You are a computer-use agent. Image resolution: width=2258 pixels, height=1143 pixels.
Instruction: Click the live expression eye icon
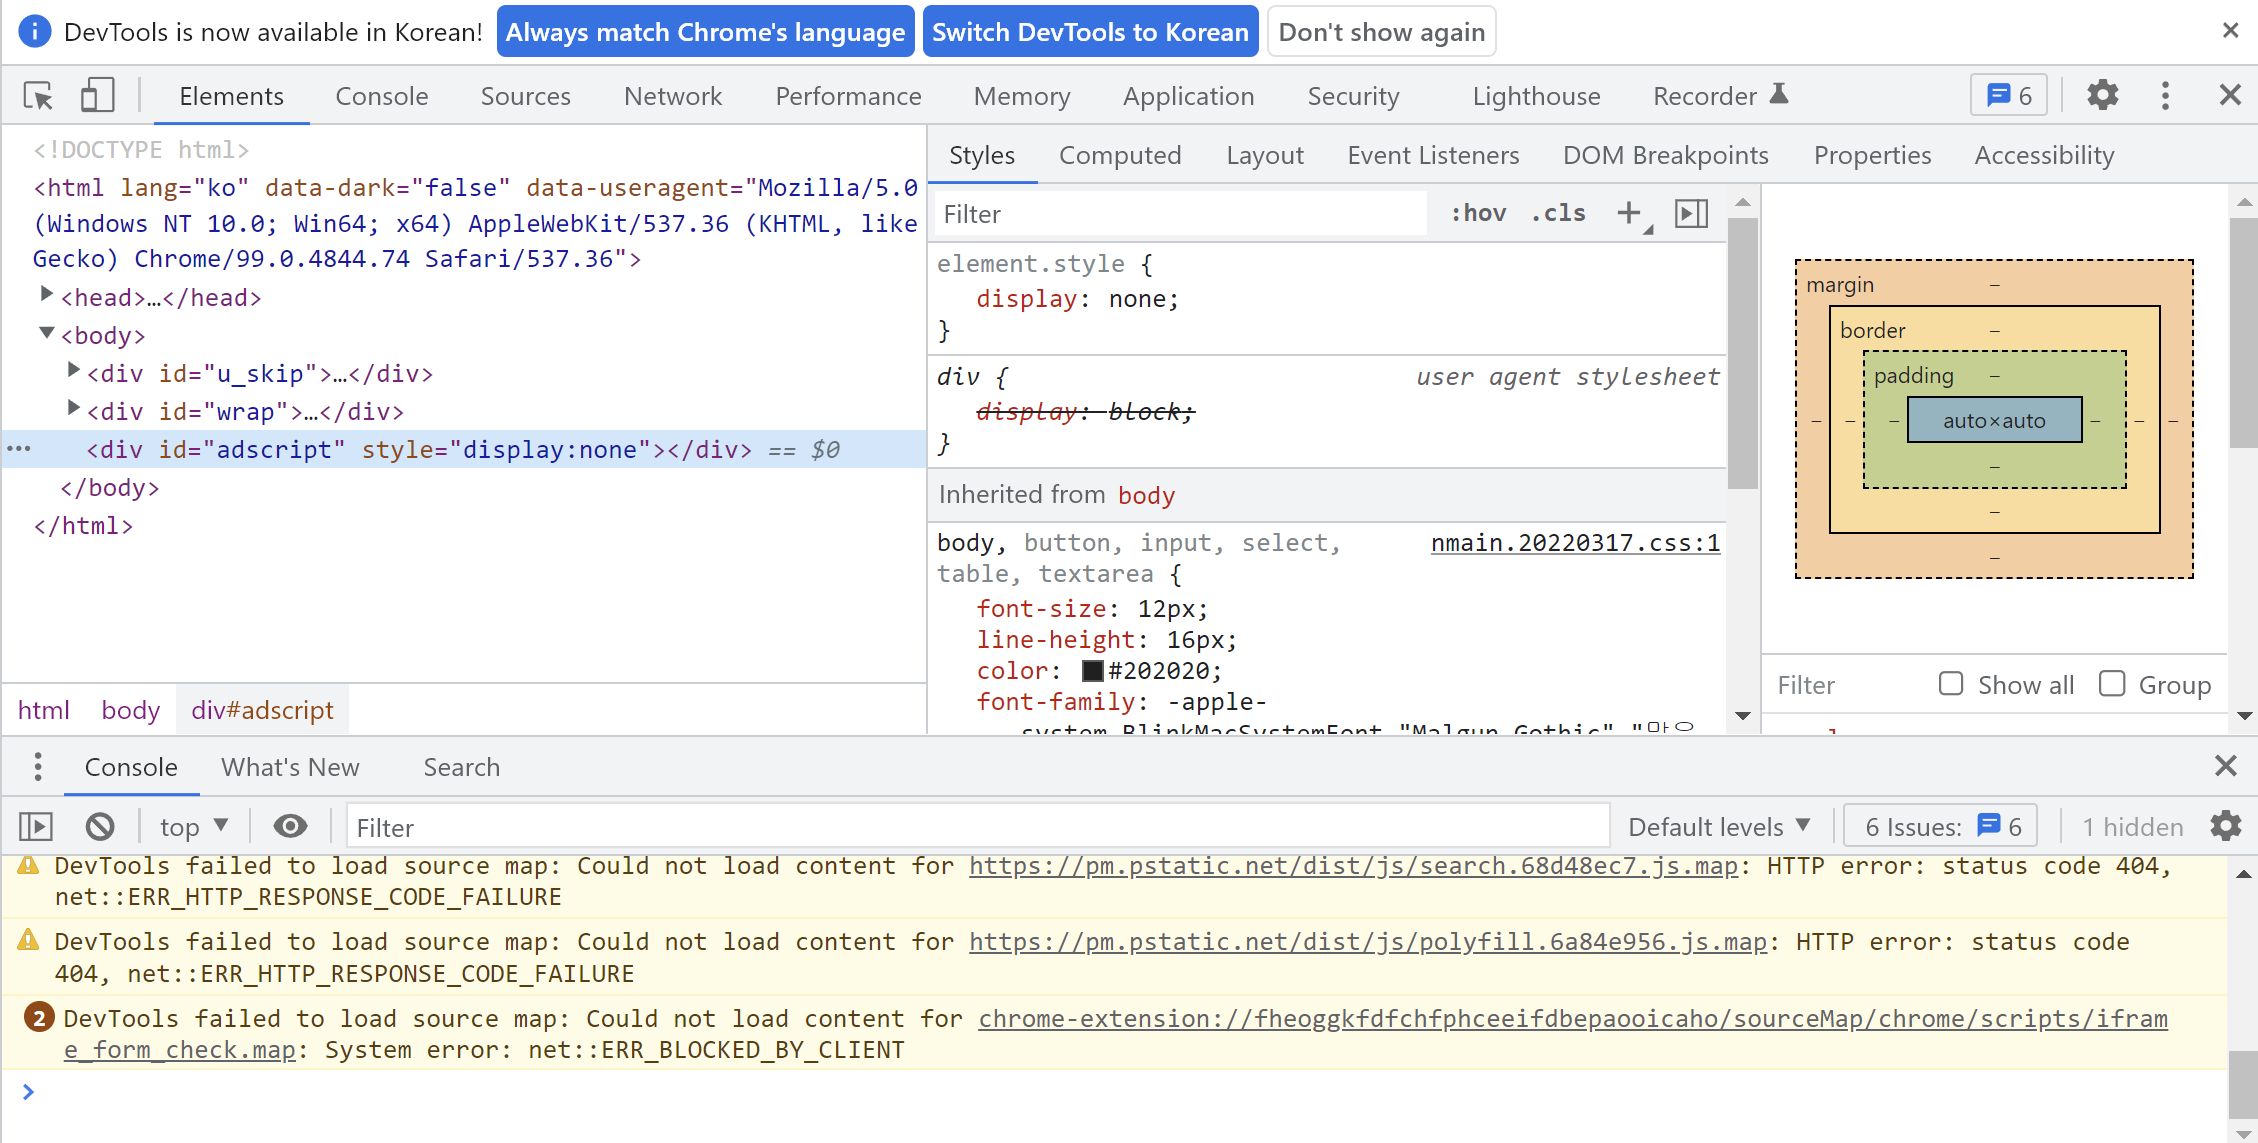click(290, 827)
